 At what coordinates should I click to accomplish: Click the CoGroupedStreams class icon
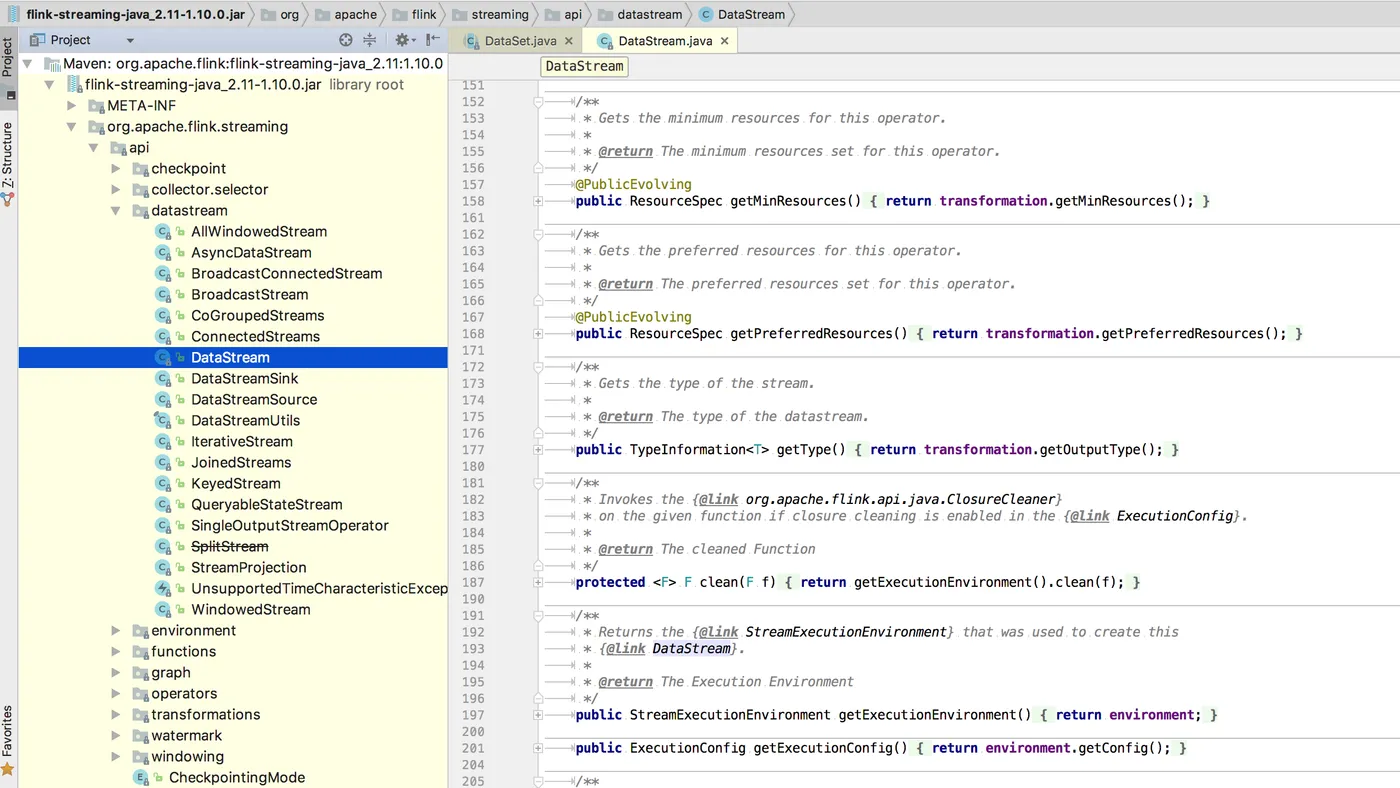163,315
